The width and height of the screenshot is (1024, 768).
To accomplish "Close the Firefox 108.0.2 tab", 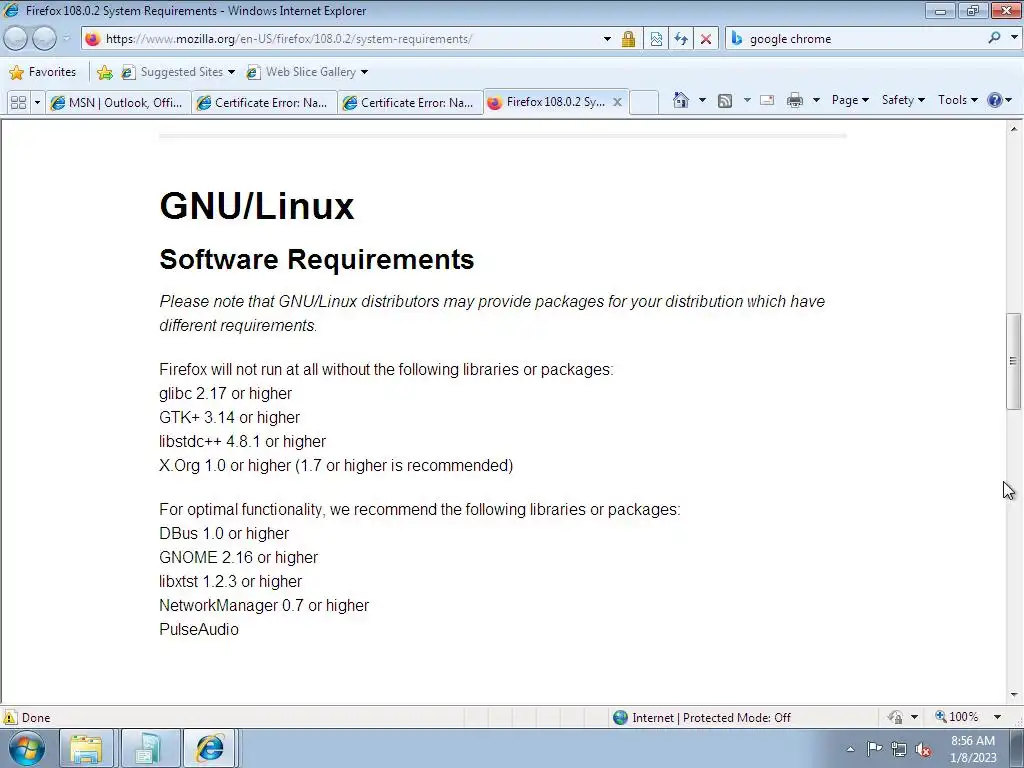I will tap(617, 102).
